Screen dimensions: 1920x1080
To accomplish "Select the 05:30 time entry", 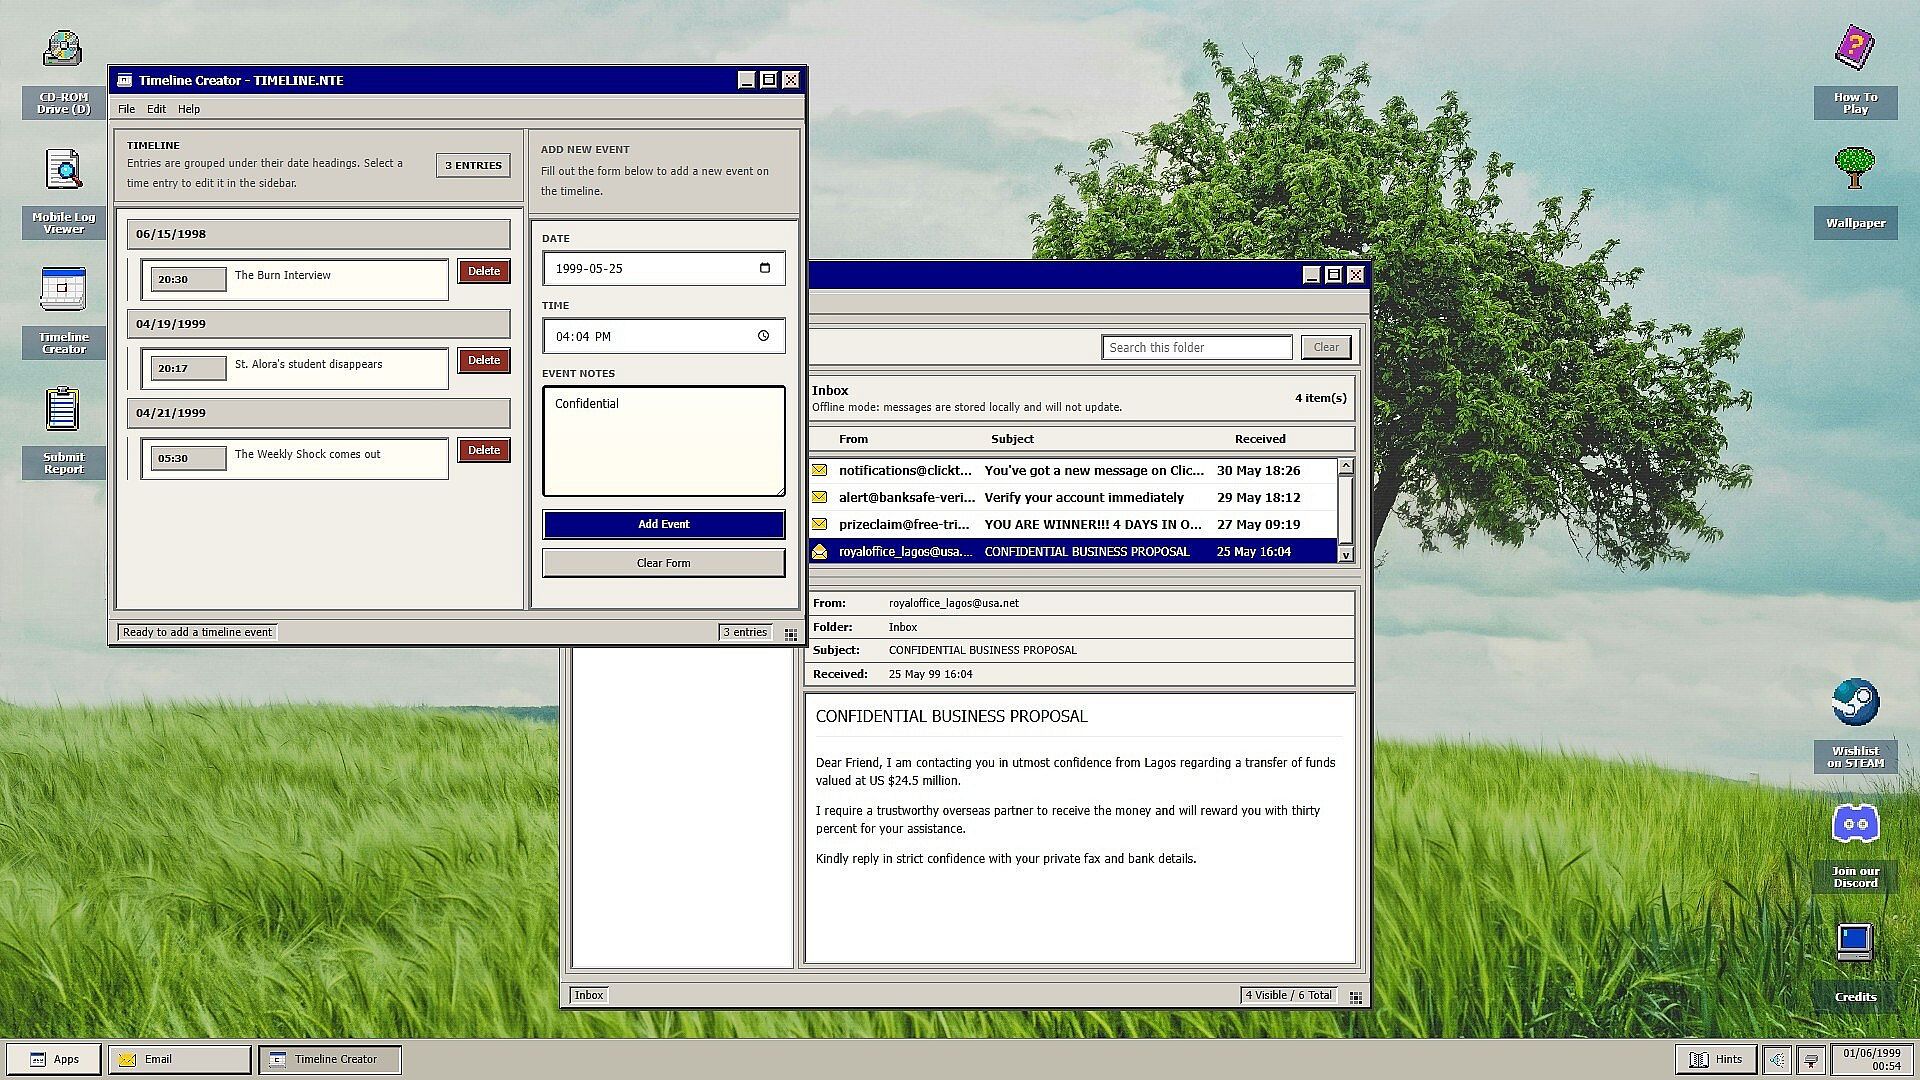I will [188, 458].
